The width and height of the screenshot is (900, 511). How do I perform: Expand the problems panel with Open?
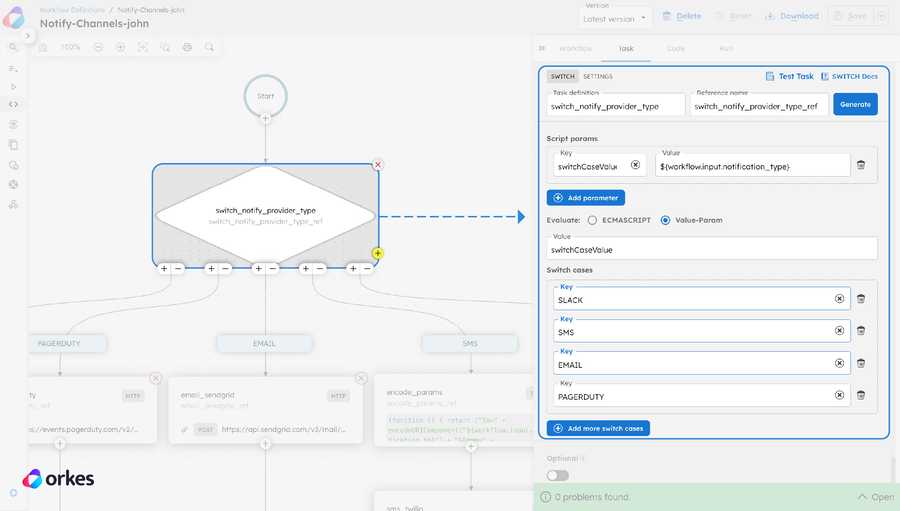(x=876, y=497)
